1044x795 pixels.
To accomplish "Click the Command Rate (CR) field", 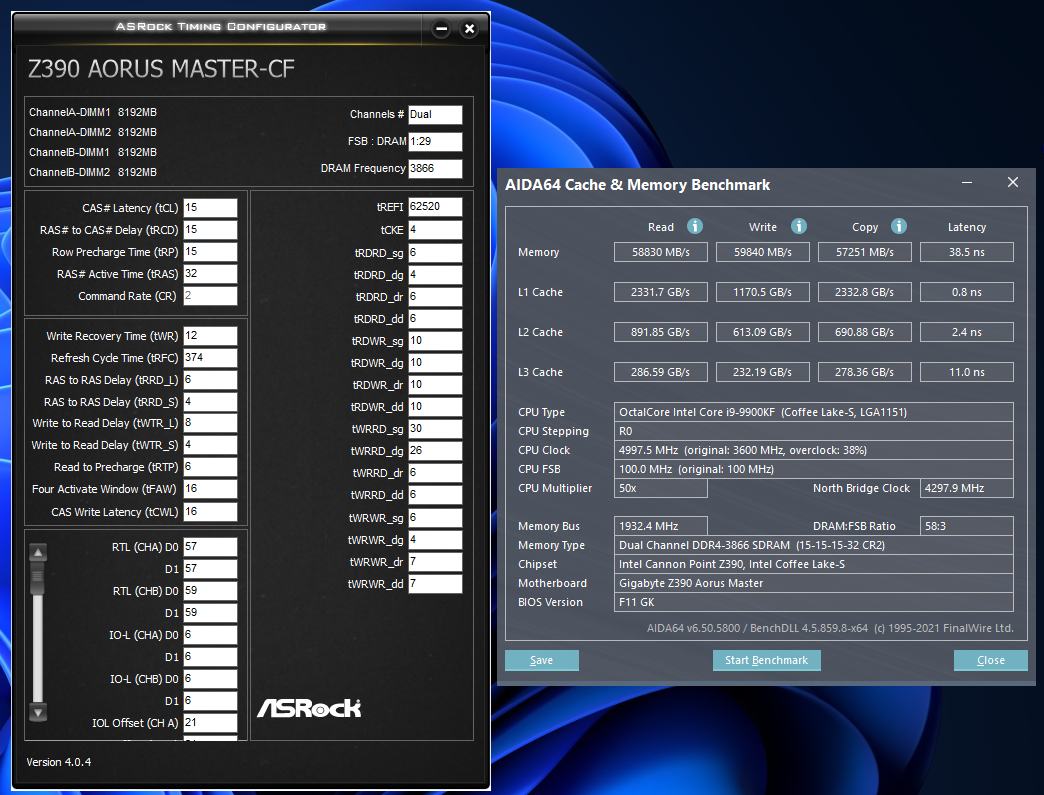I will (x=210, y=296).
